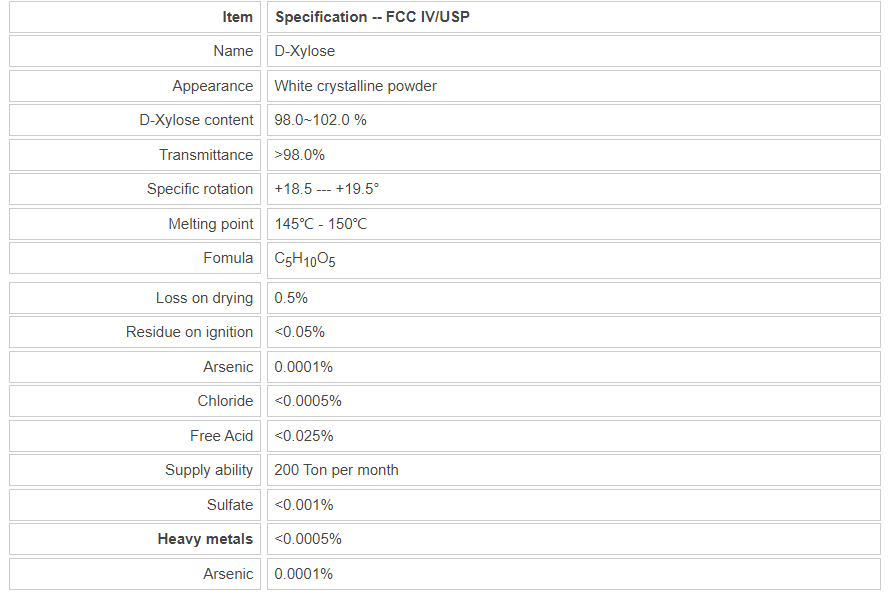The width and height of the screenshot is (889, 599).
Task: Click the "Supply ability" label cell
Action: 209,470
